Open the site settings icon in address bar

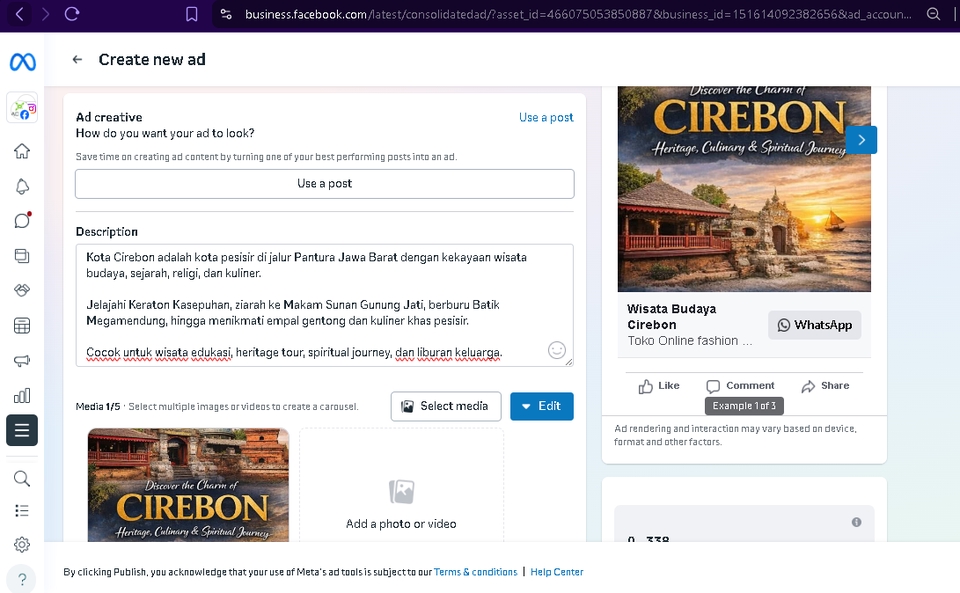(226, 14)
